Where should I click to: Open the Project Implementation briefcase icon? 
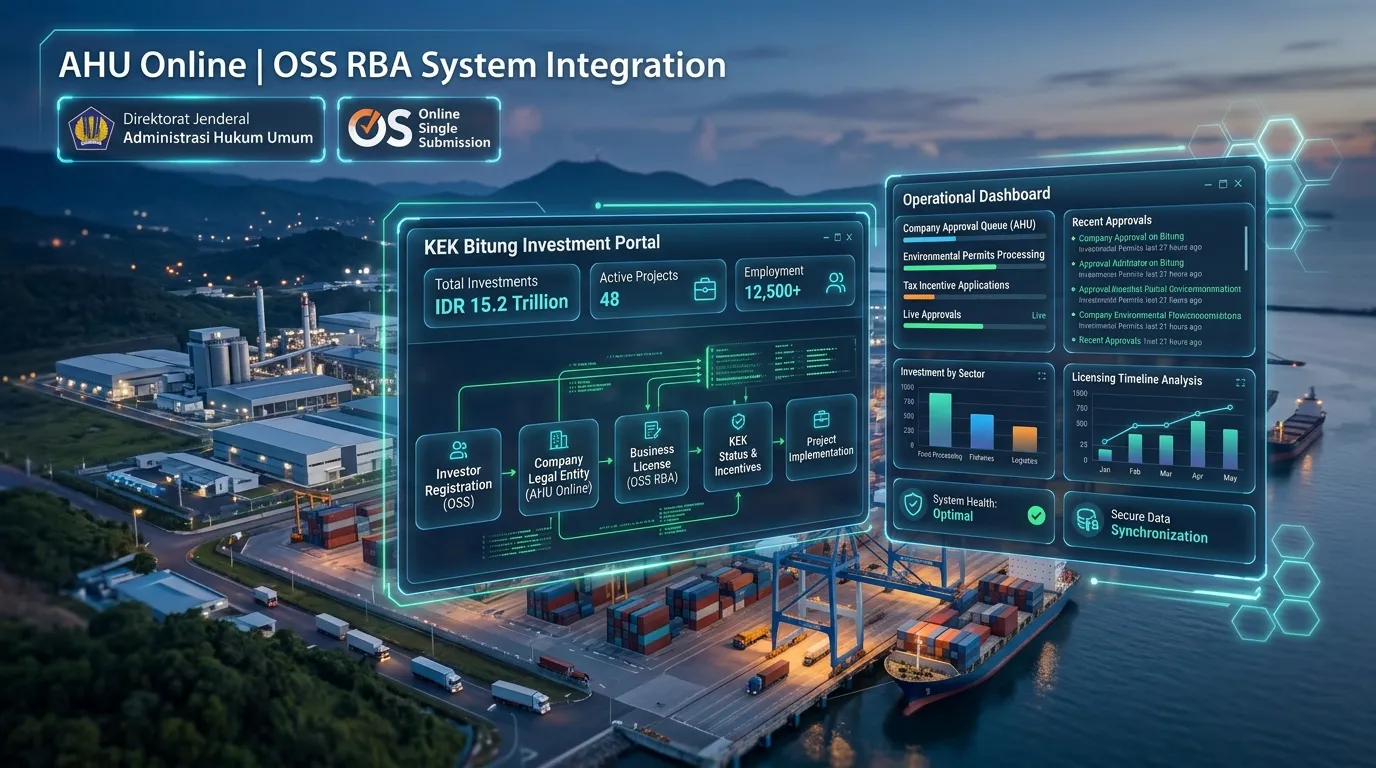(x=821, y=419)
